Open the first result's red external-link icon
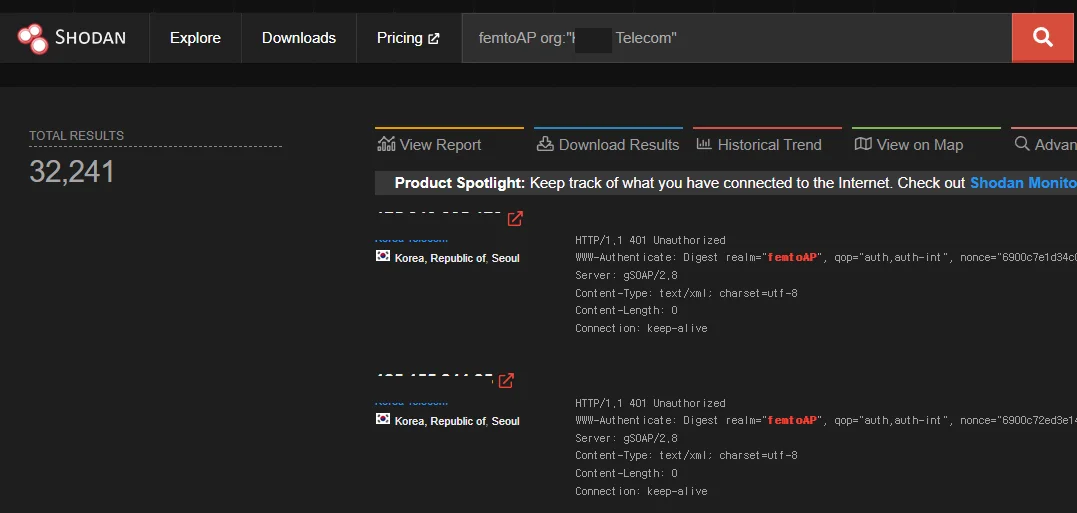Viewport: 1077px width, 513px height. [515, 219]
